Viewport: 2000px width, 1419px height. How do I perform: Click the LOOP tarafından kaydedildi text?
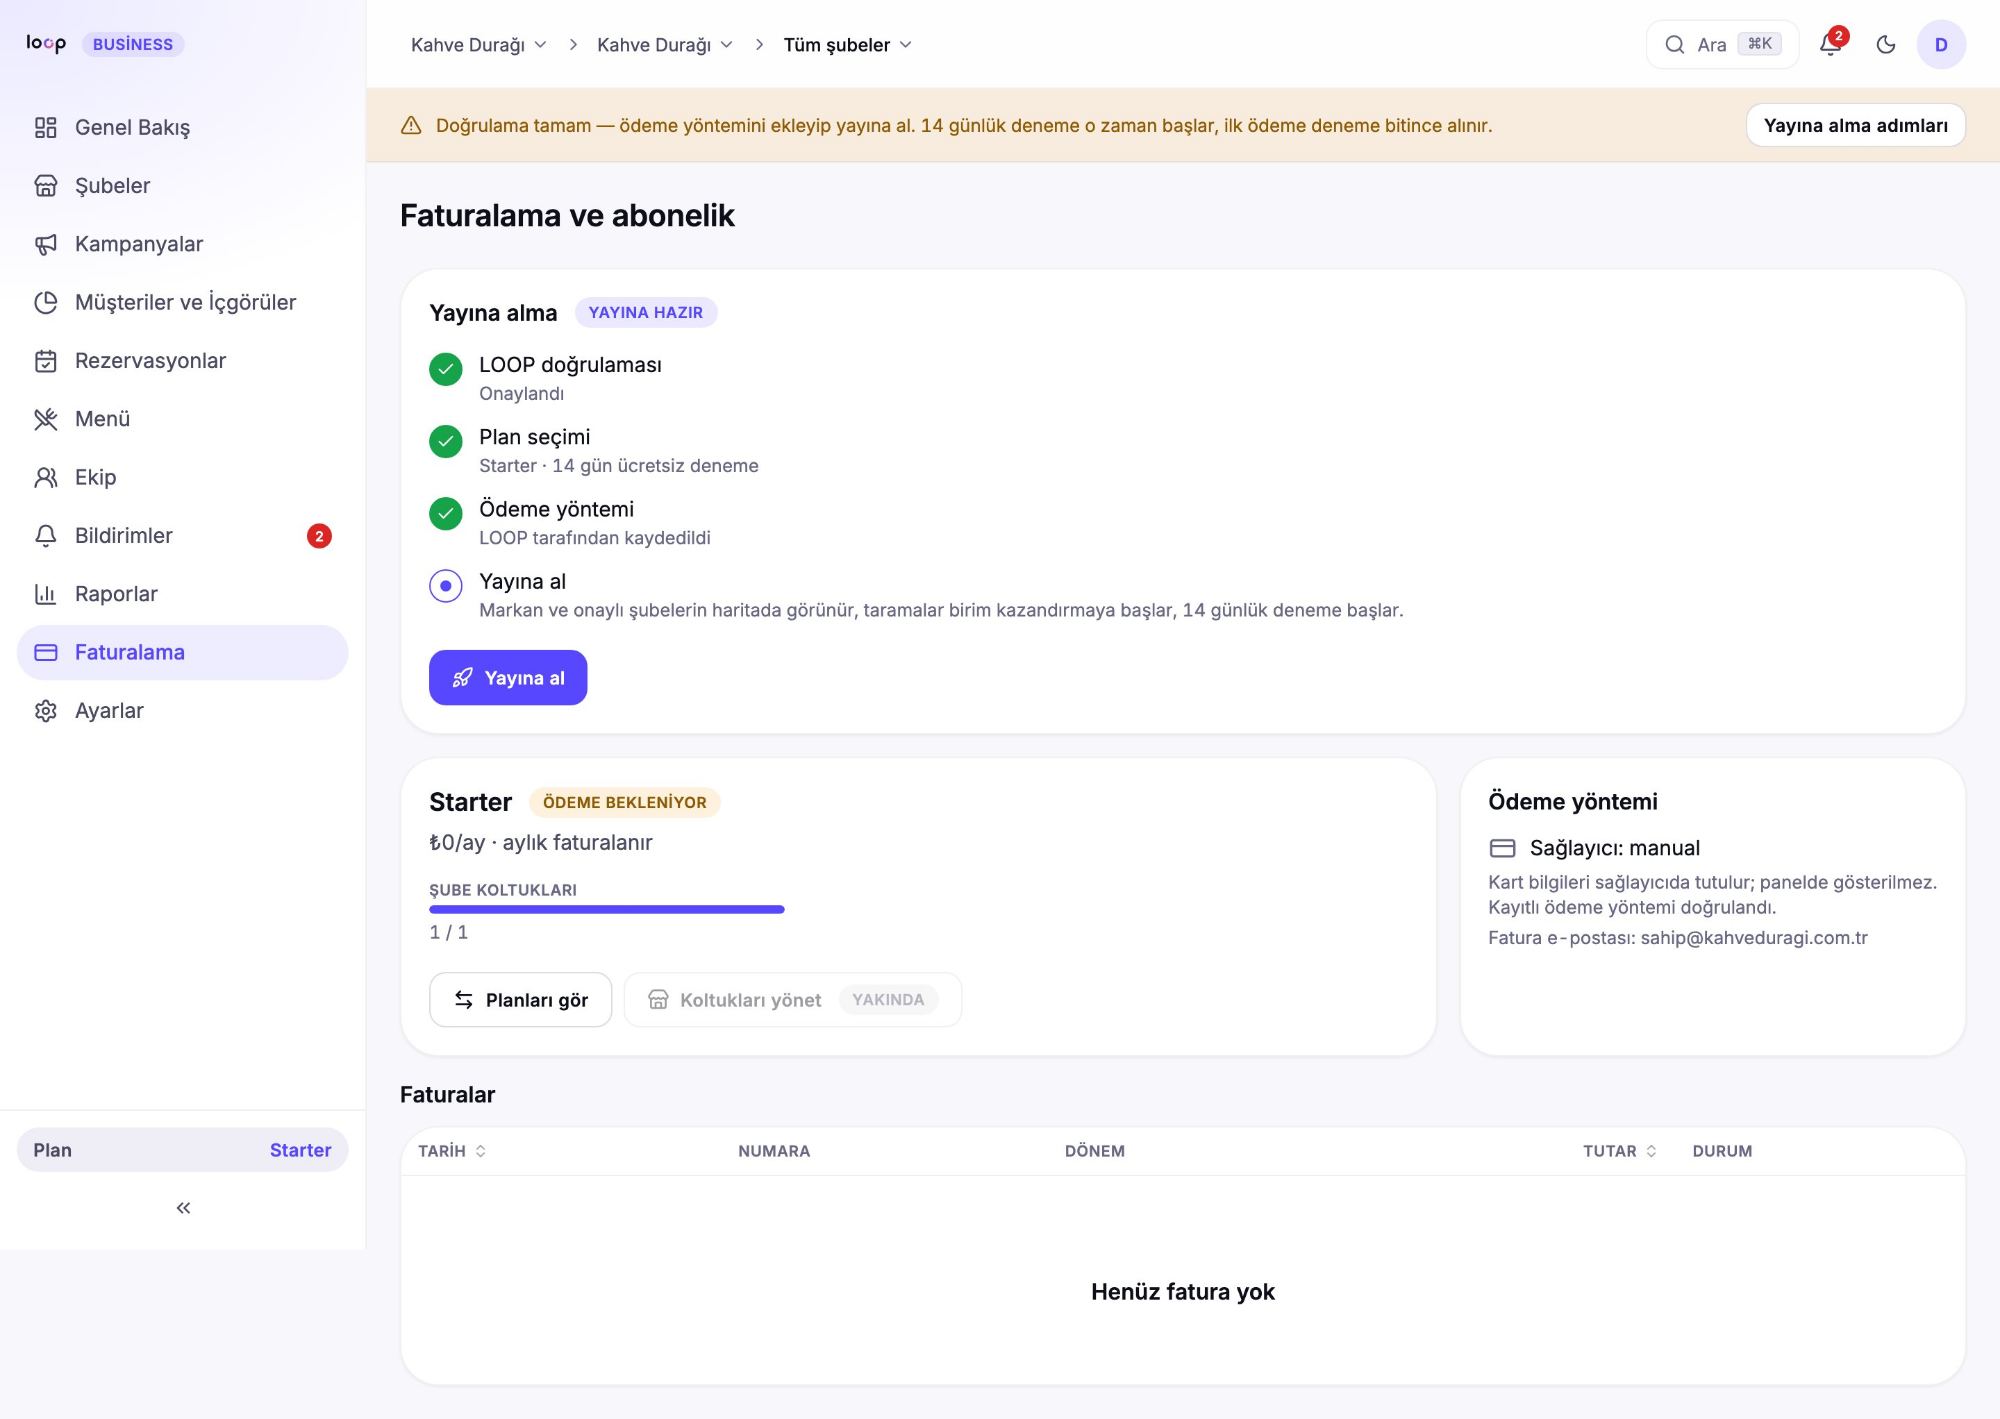[x=595, y=538]
